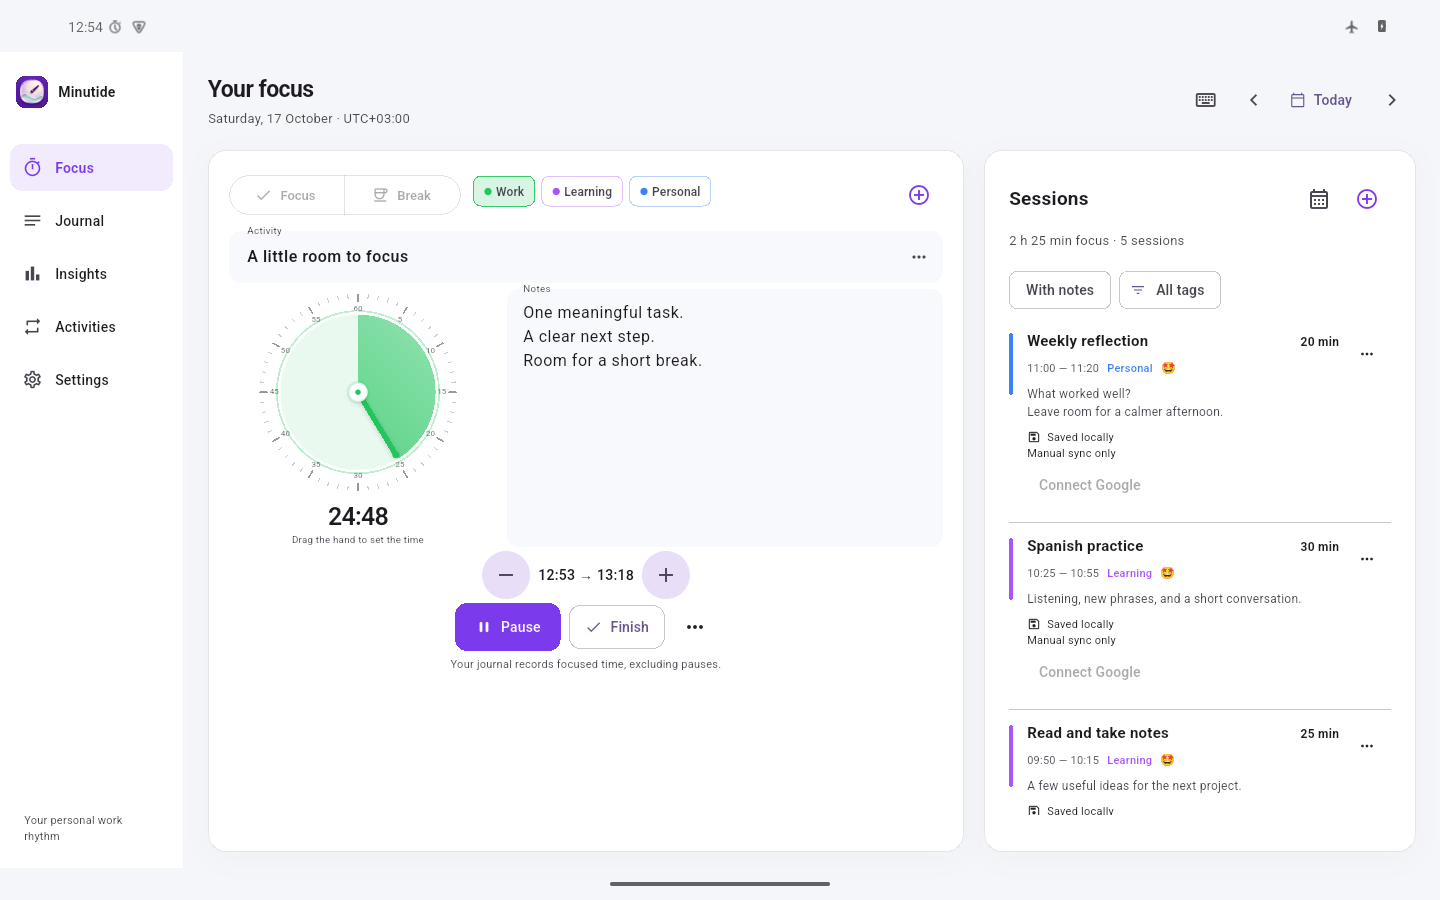The image size is (1440, 900).
Task: Increase the timer with the plus button
Action: [x=666, y=575]
